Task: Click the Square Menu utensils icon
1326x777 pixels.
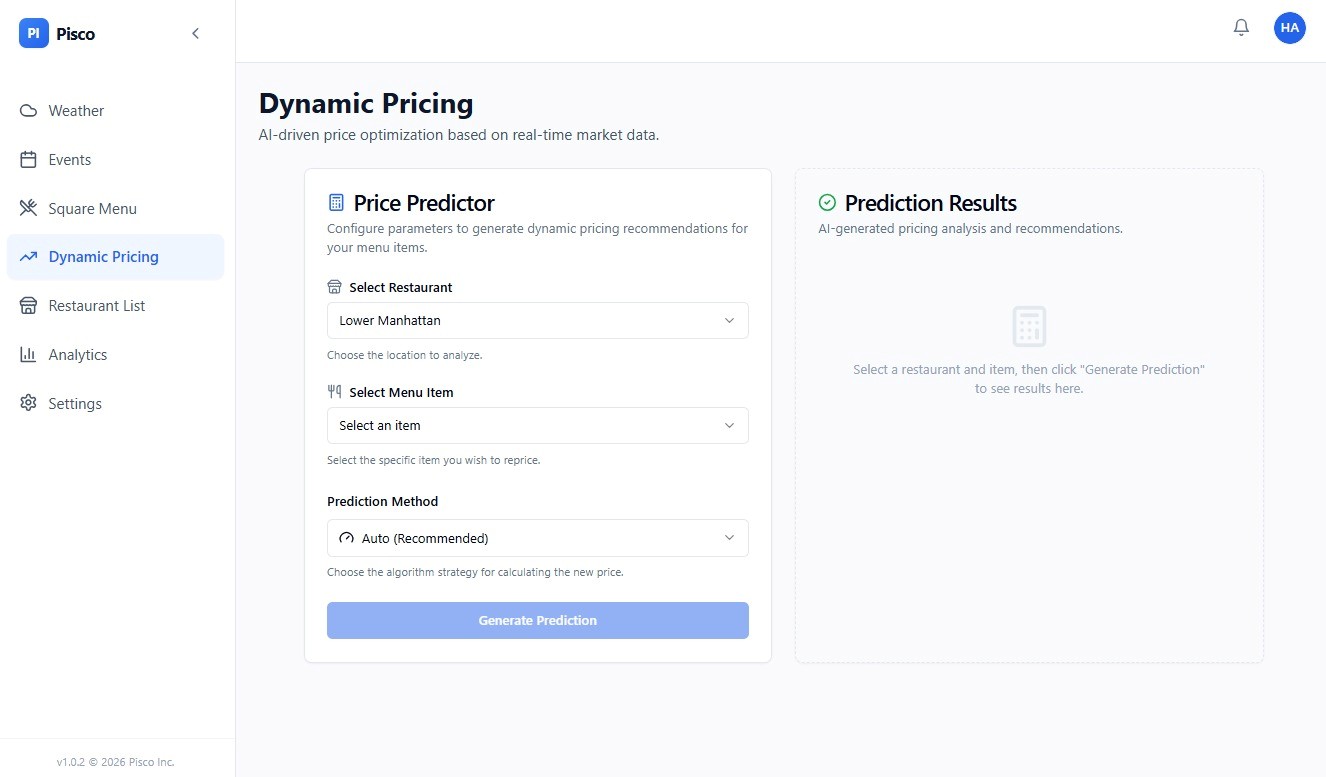Action: pos(28,209)
